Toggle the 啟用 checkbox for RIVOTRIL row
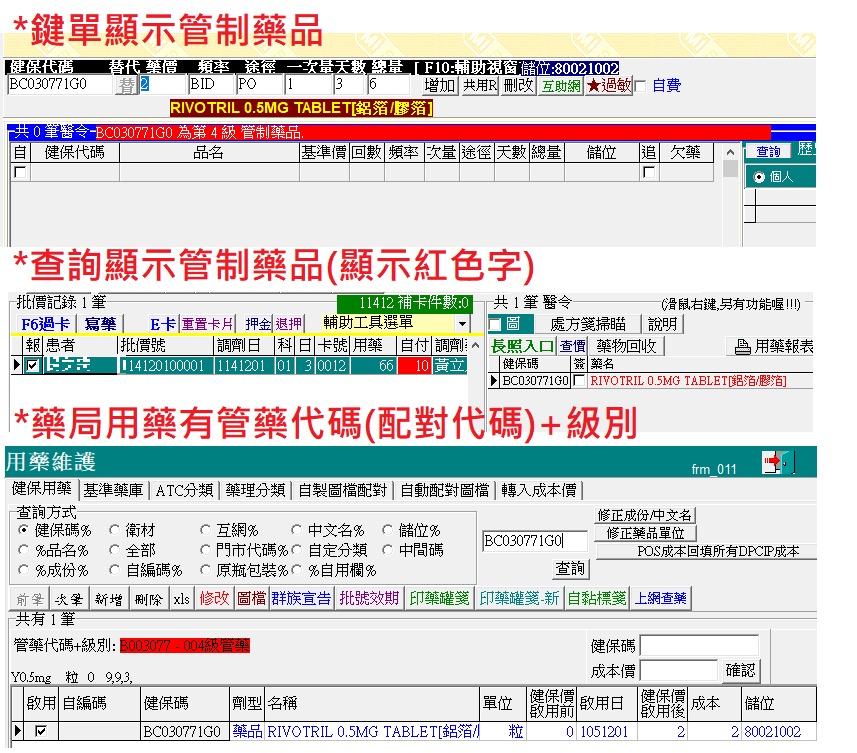Image resolution: width=857 pixels, height=753 pixels. tap(40, 732)
